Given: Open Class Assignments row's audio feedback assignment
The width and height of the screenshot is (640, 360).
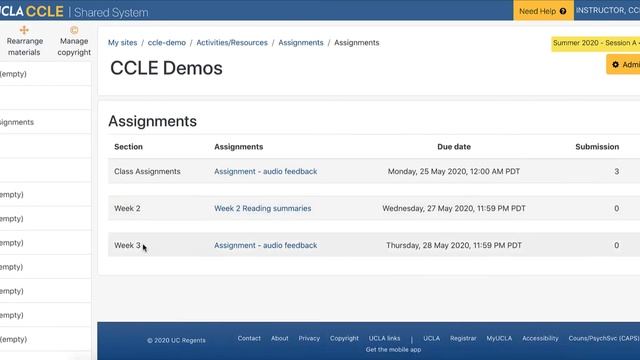Looking at the screenshot, I should 266,171.
